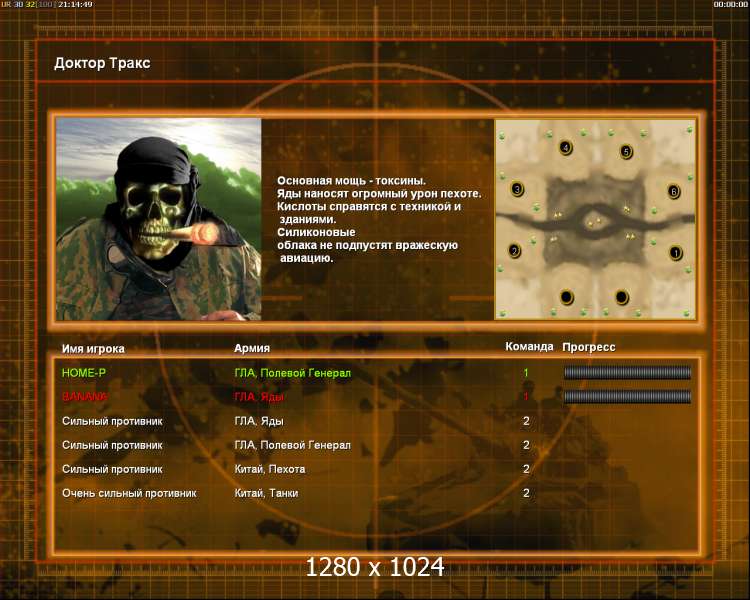750x600 pixels.
Task: Select start position 2 on the minimap
Action: point(515,251)
